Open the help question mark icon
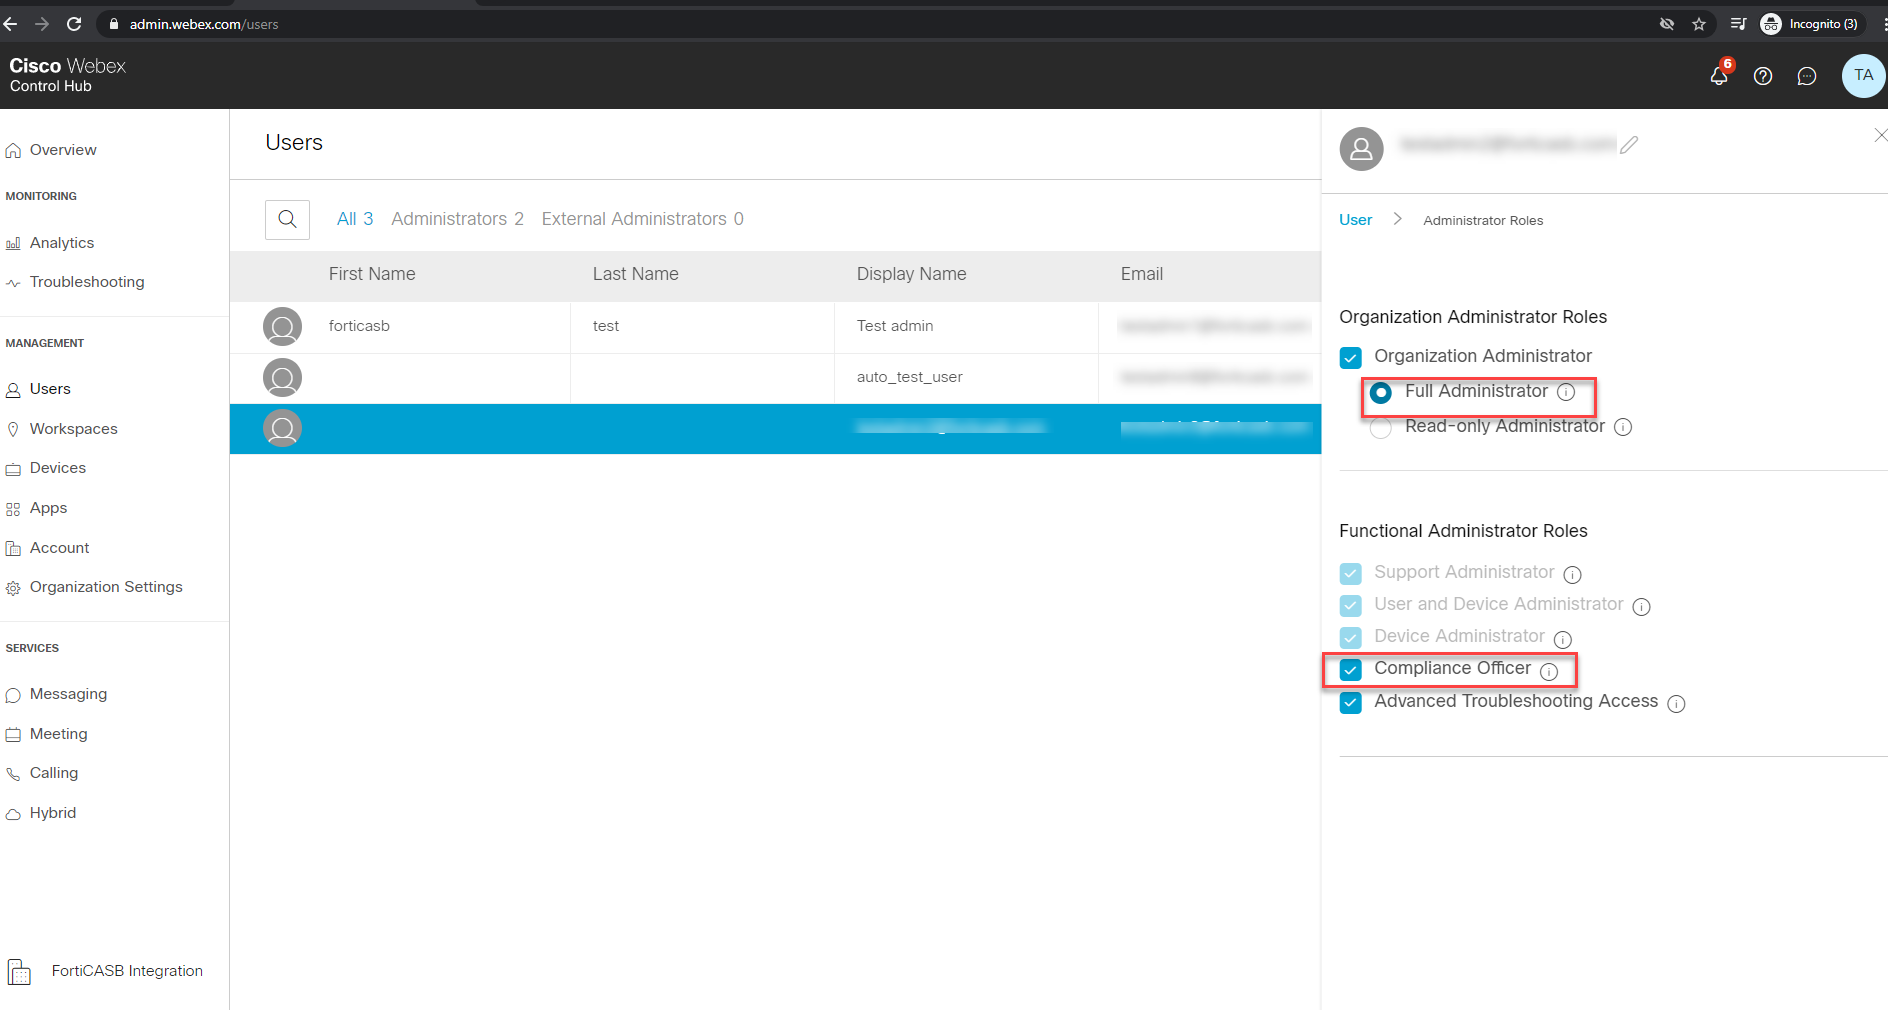 pos(1763,75)
